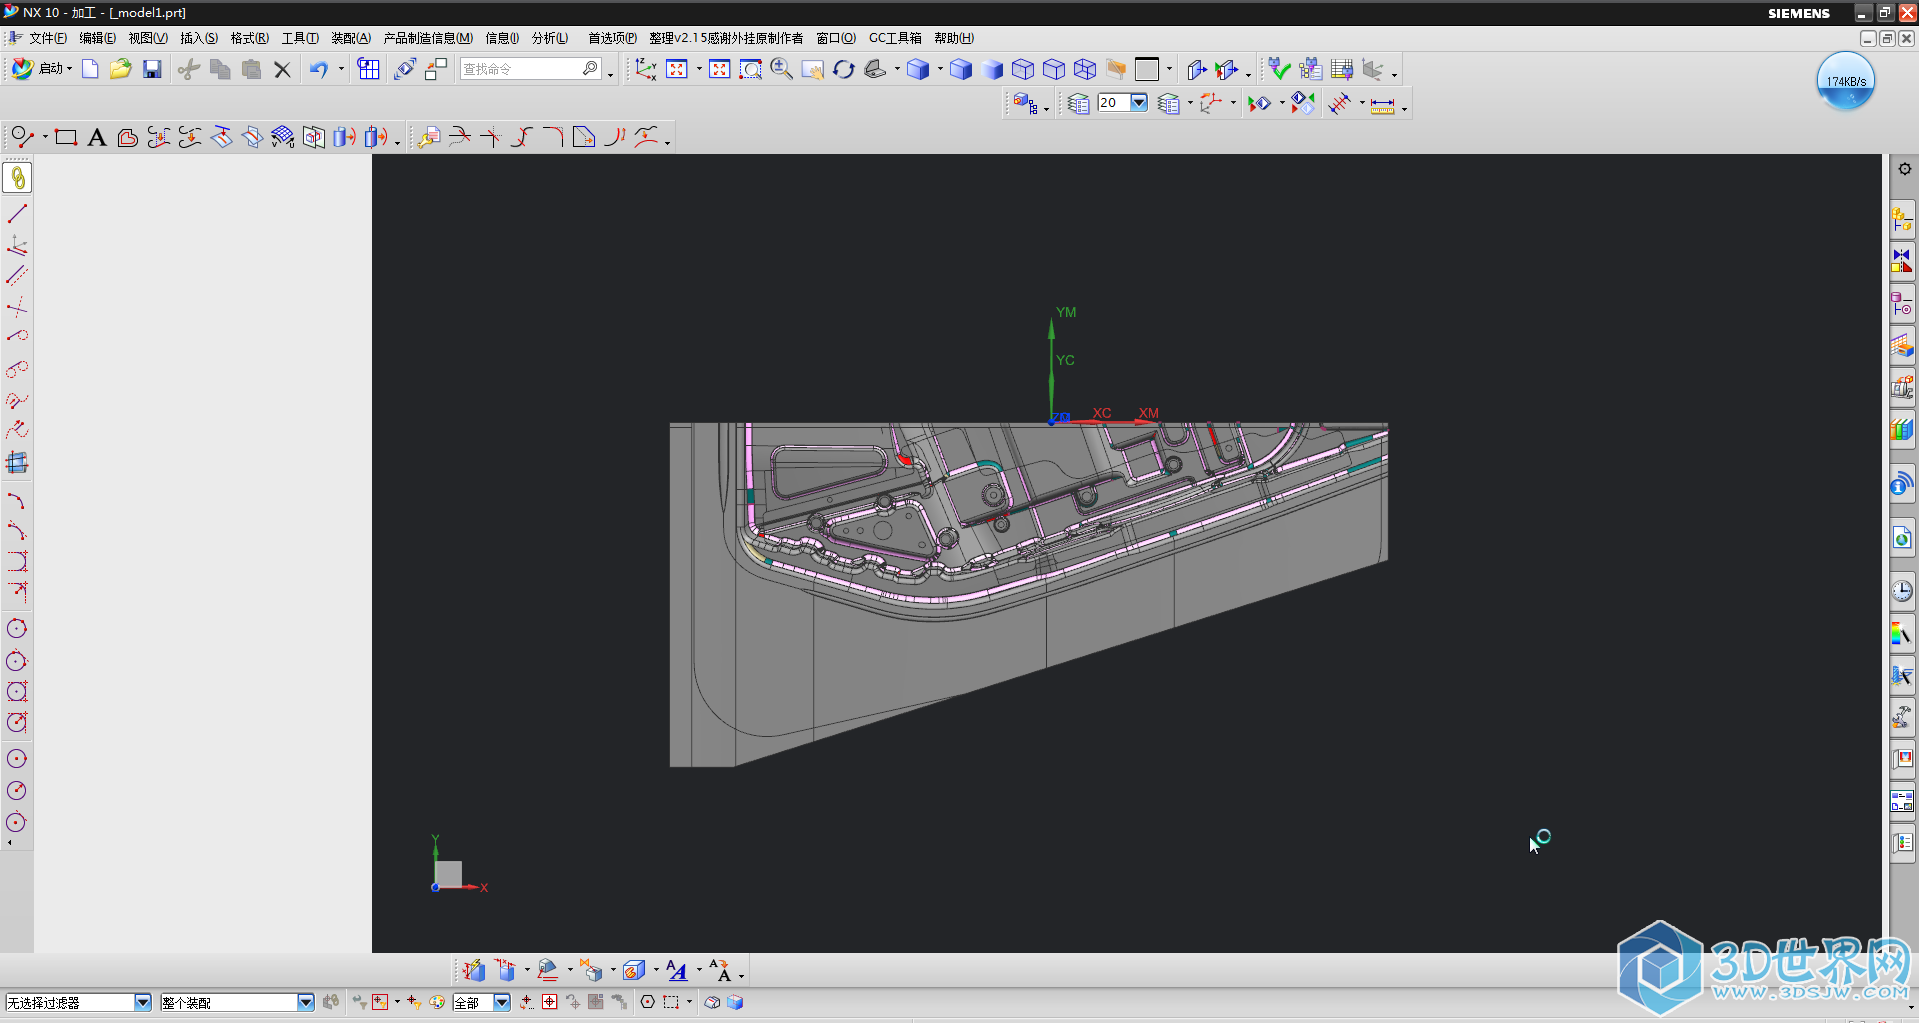Toggle the first left-toolbar curve mode icon

(17, 178)
